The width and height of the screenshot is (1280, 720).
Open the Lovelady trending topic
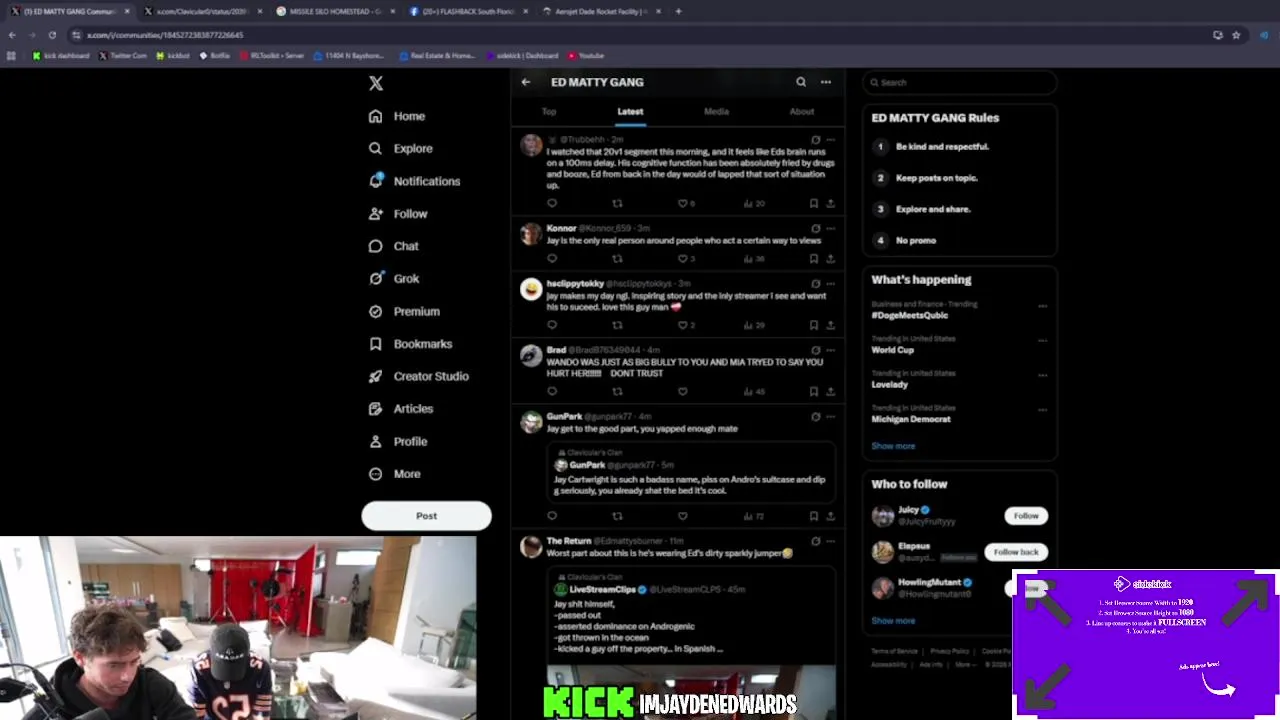(x=890, y=384)
